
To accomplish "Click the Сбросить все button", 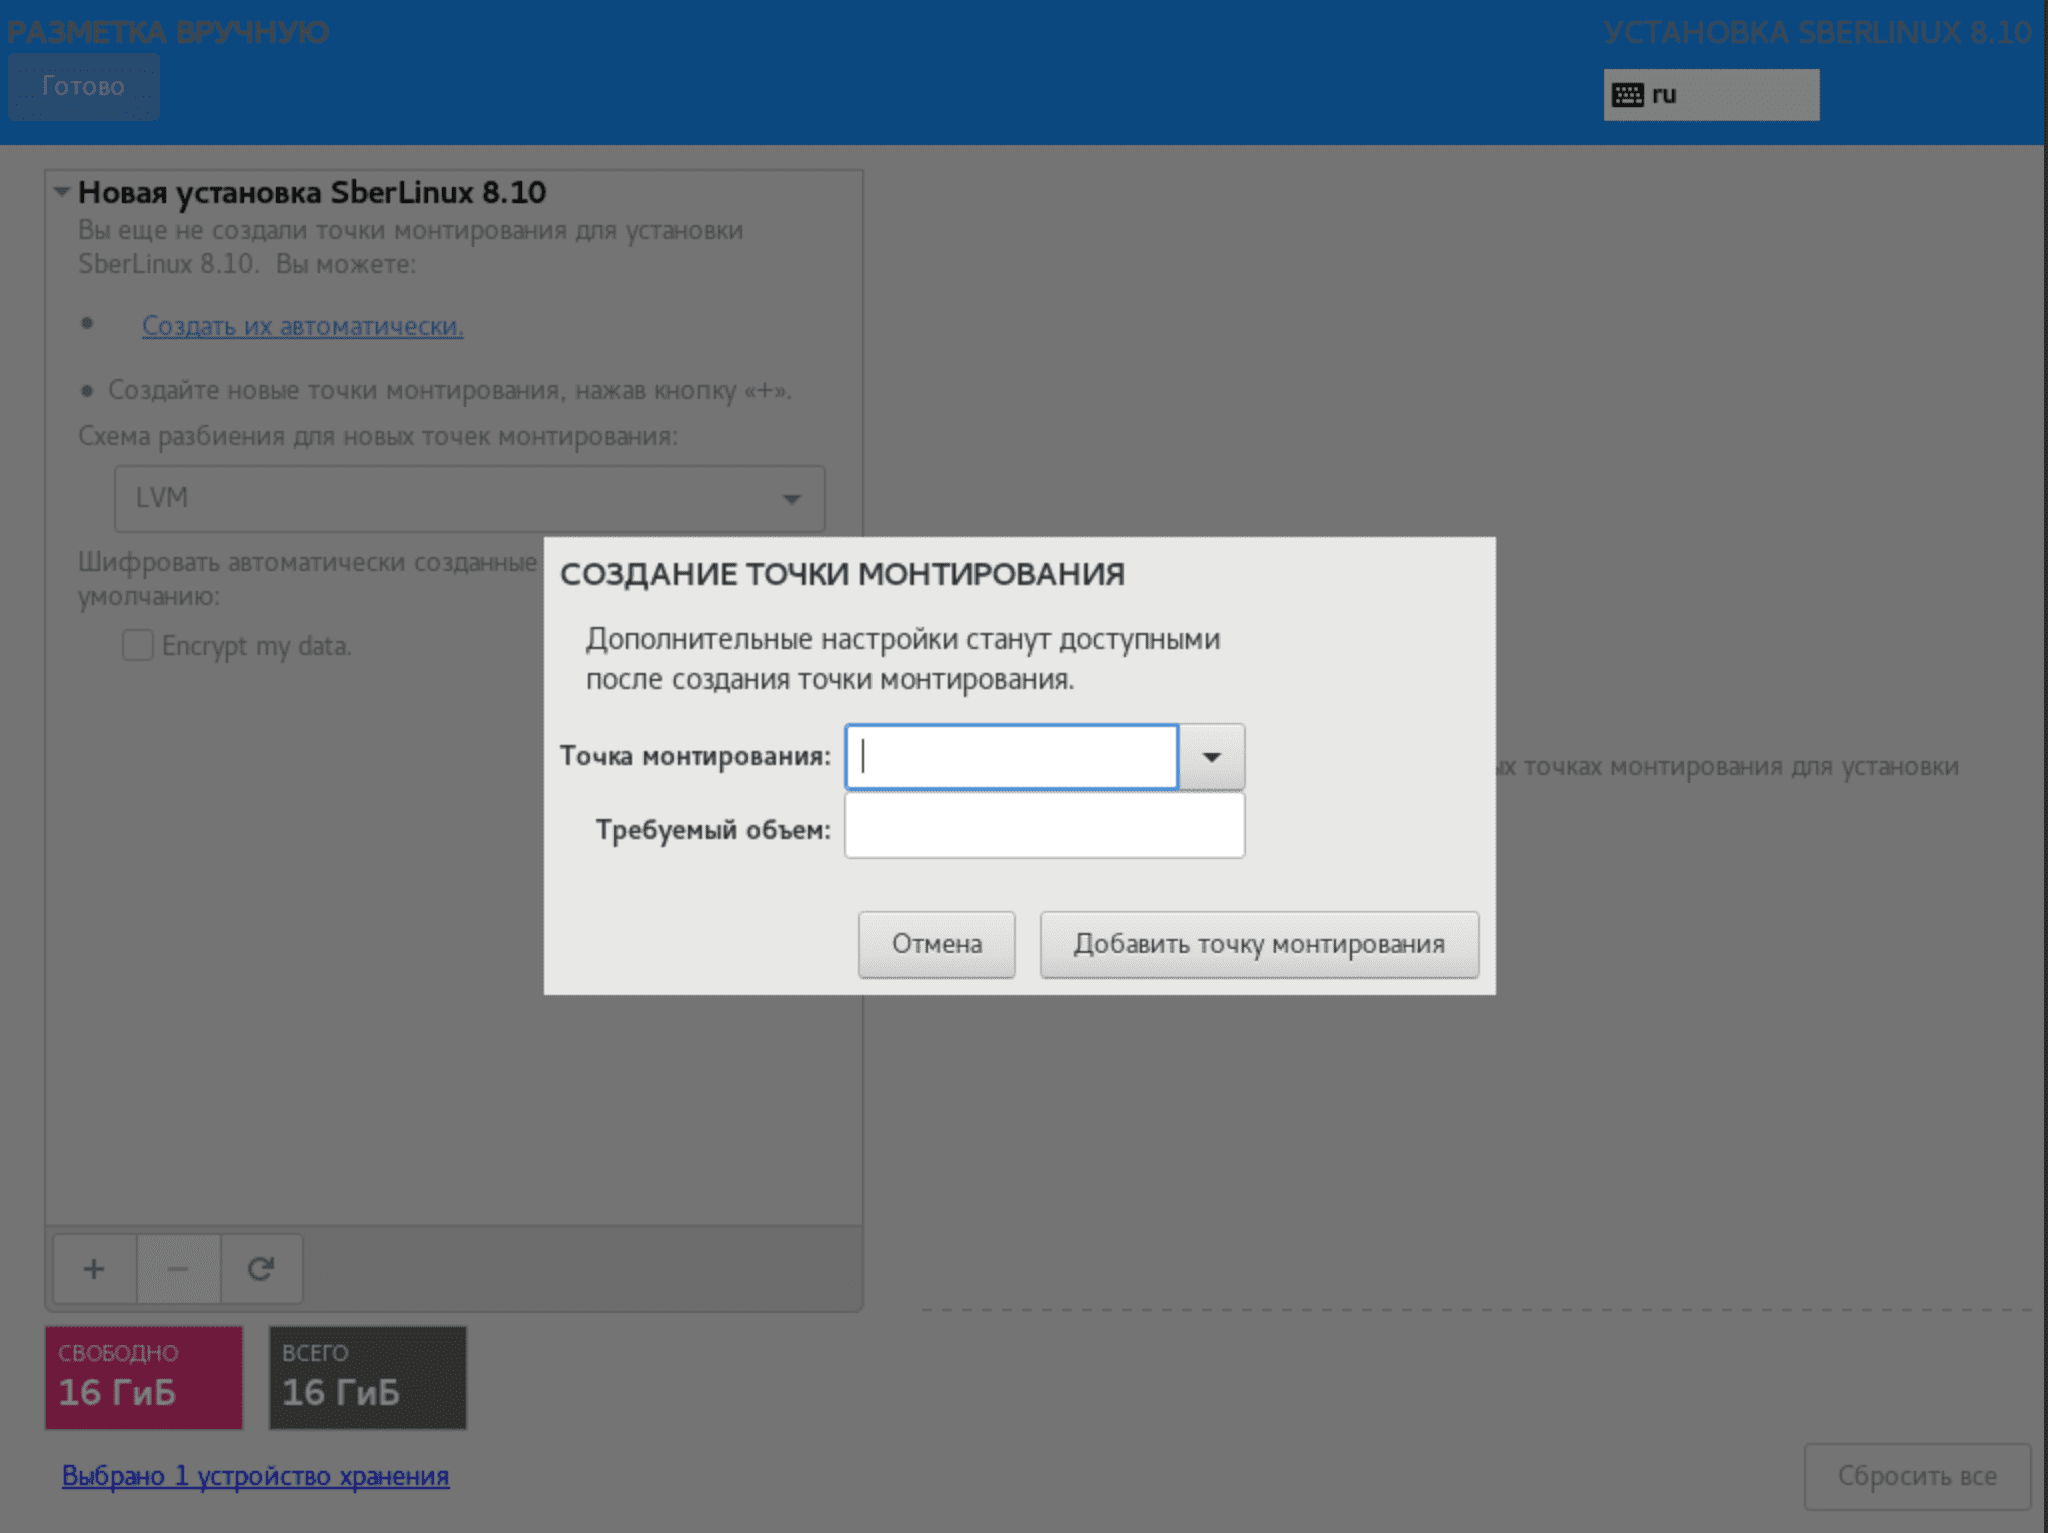I will tap(1917, 1476).
